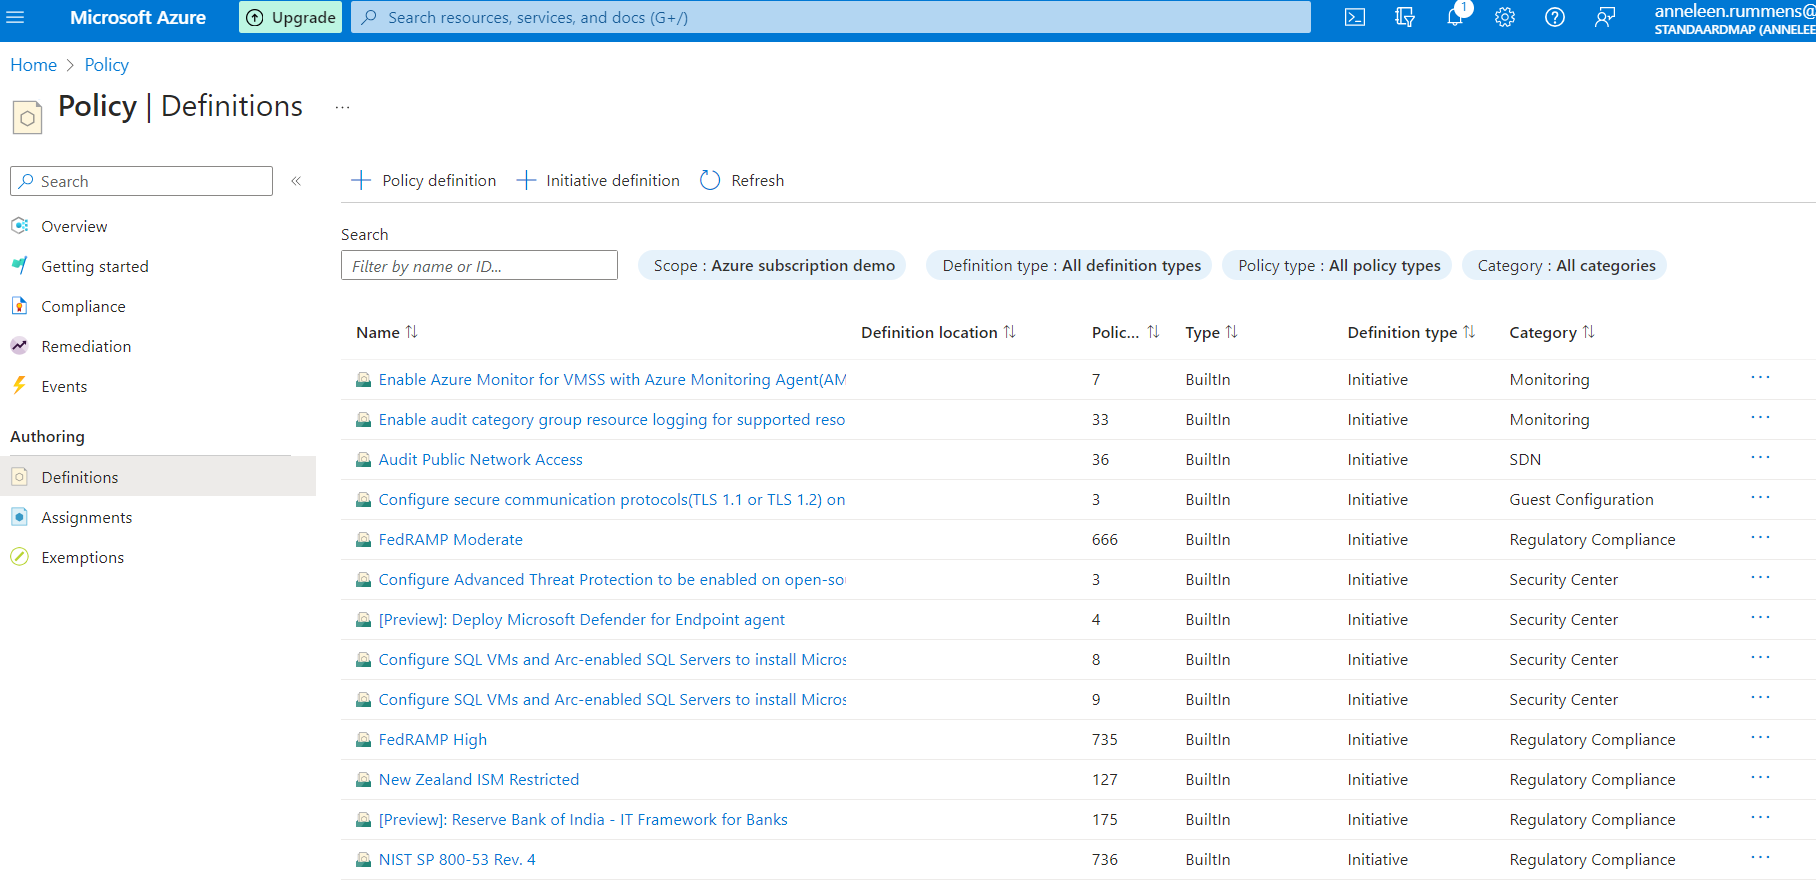Open Exemptions in the sidebar
Screen dimensions: 1816x885
(x=82, y=558)
